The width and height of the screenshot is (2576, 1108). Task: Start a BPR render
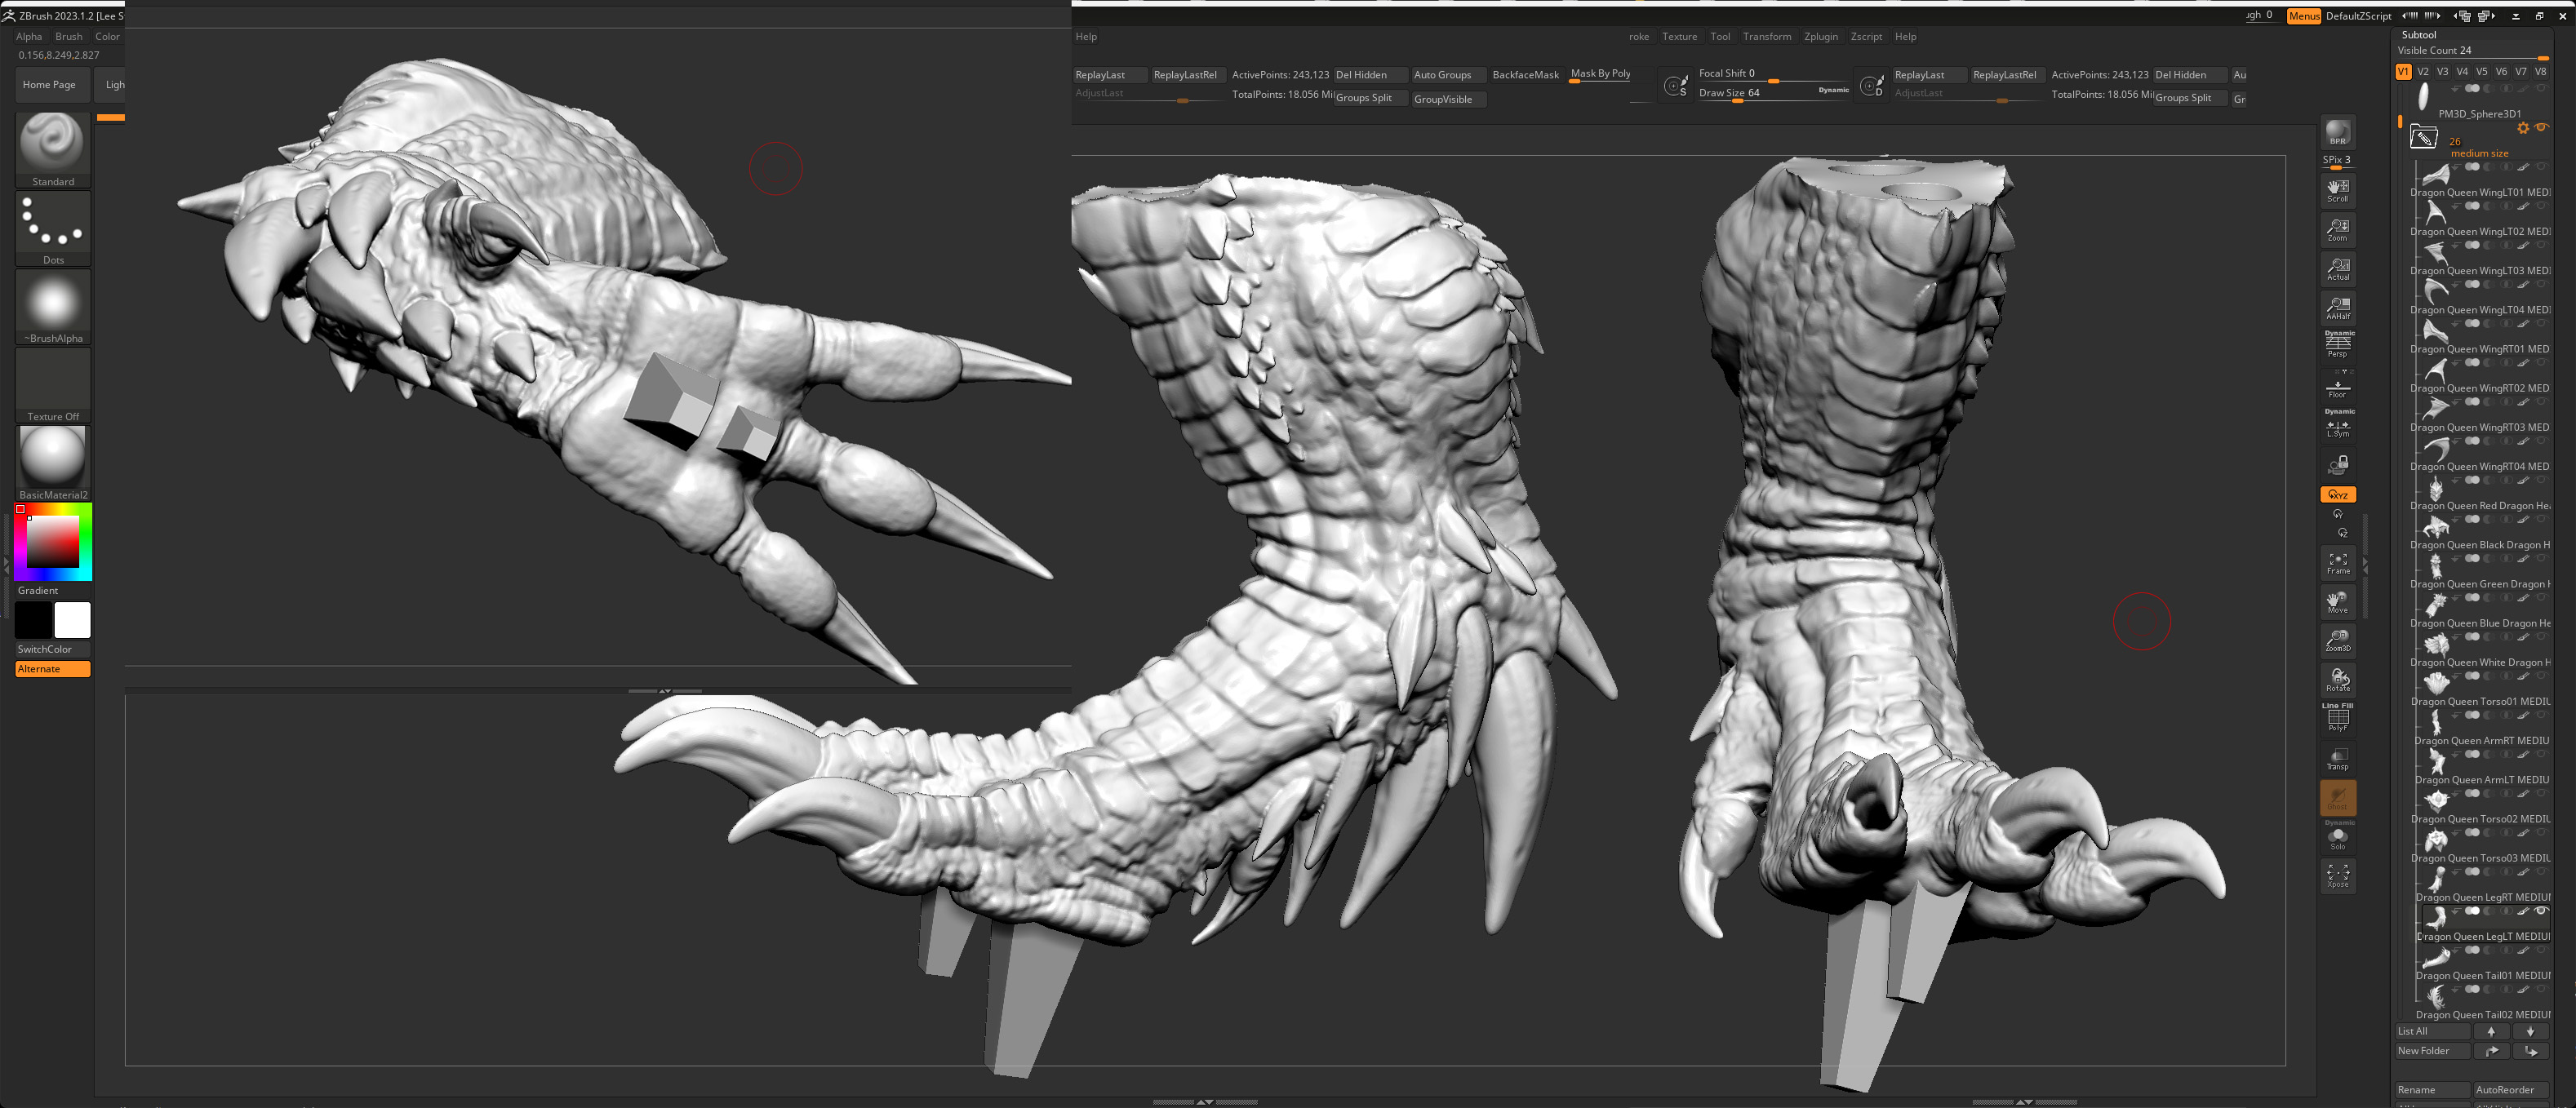(2338, 131)
